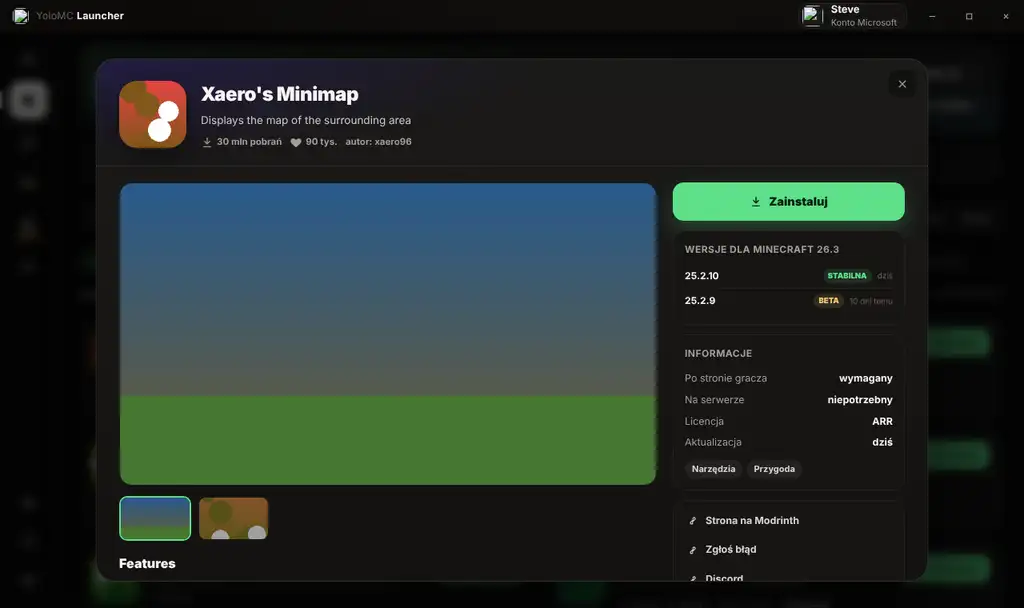Click the 'dziś' value next to Aktualizacja
Viewport: 1024px width, 608px height.
coord(882,442)
